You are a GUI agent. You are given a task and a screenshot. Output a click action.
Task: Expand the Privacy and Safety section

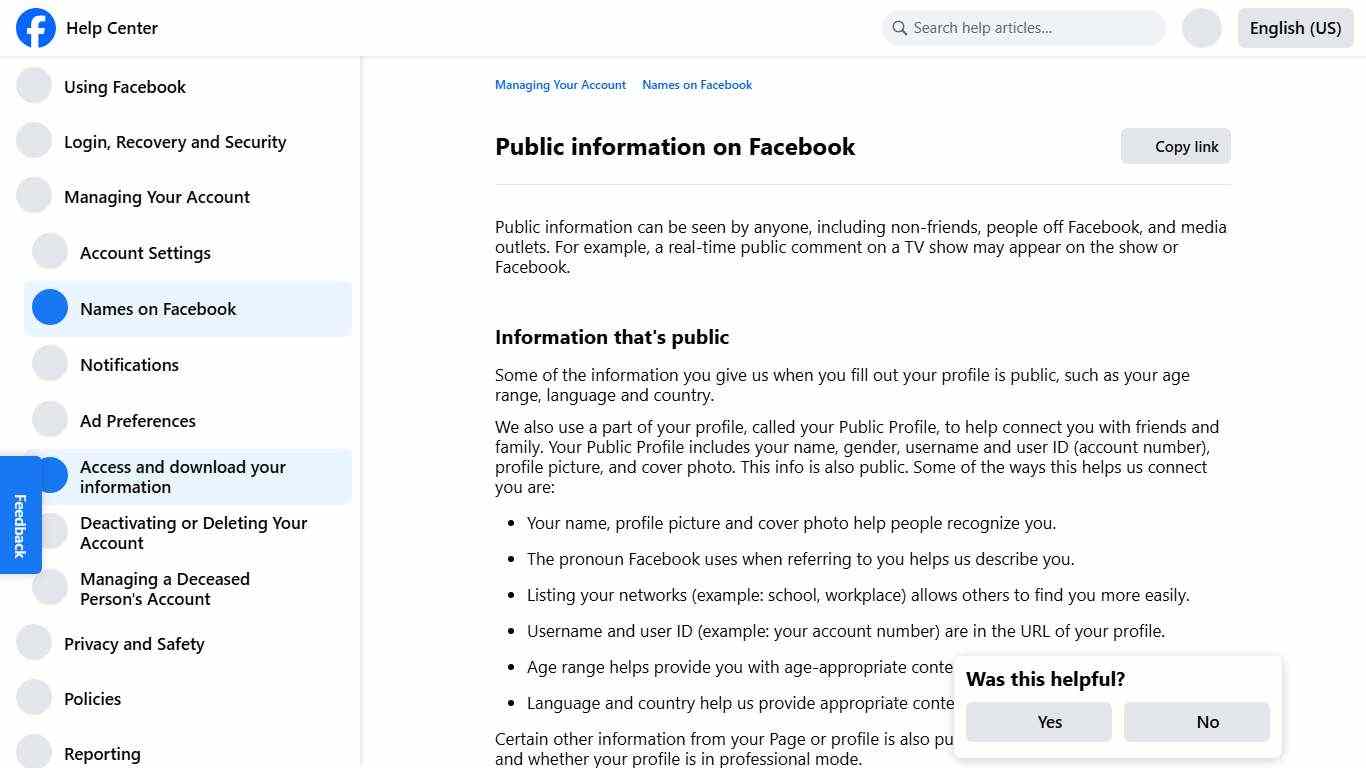pos(134,643)
